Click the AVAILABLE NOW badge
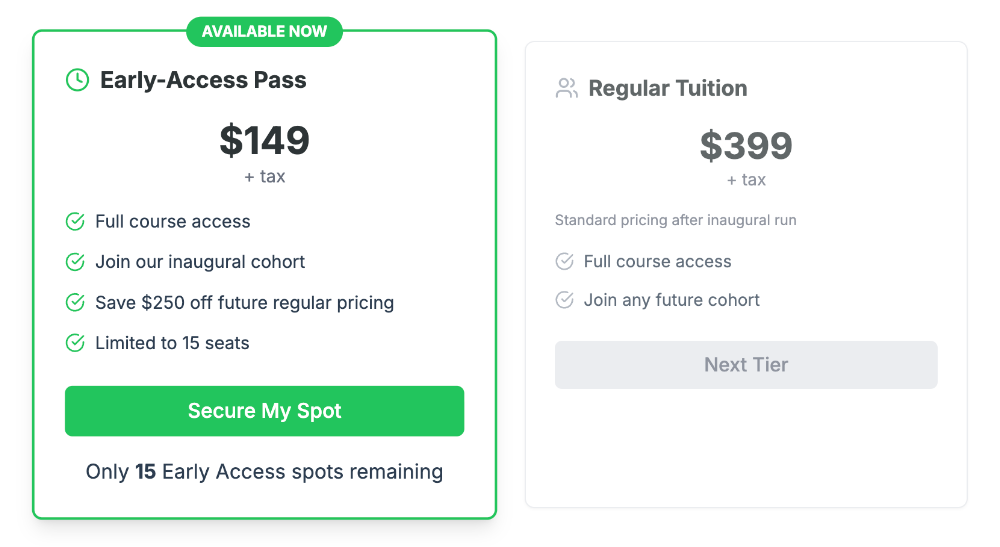The height and width of the screenshot is (547, 1000). [x=264, y=31]
